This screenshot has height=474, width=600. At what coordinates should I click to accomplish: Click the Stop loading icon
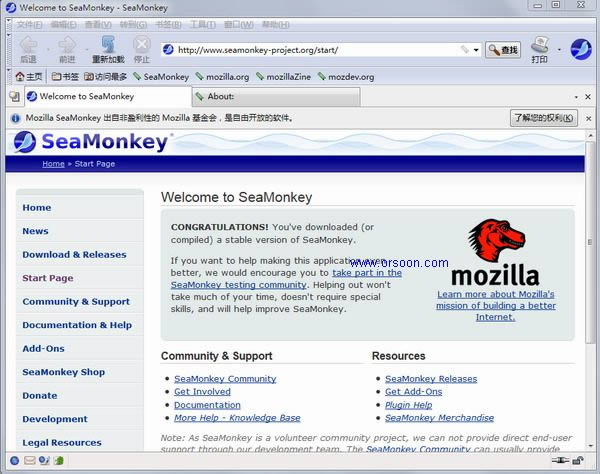point(142,46)
